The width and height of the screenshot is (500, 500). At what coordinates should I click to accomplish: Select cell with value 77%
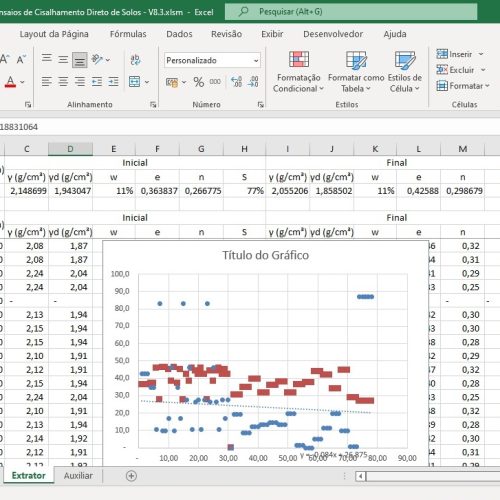[244, 191]
